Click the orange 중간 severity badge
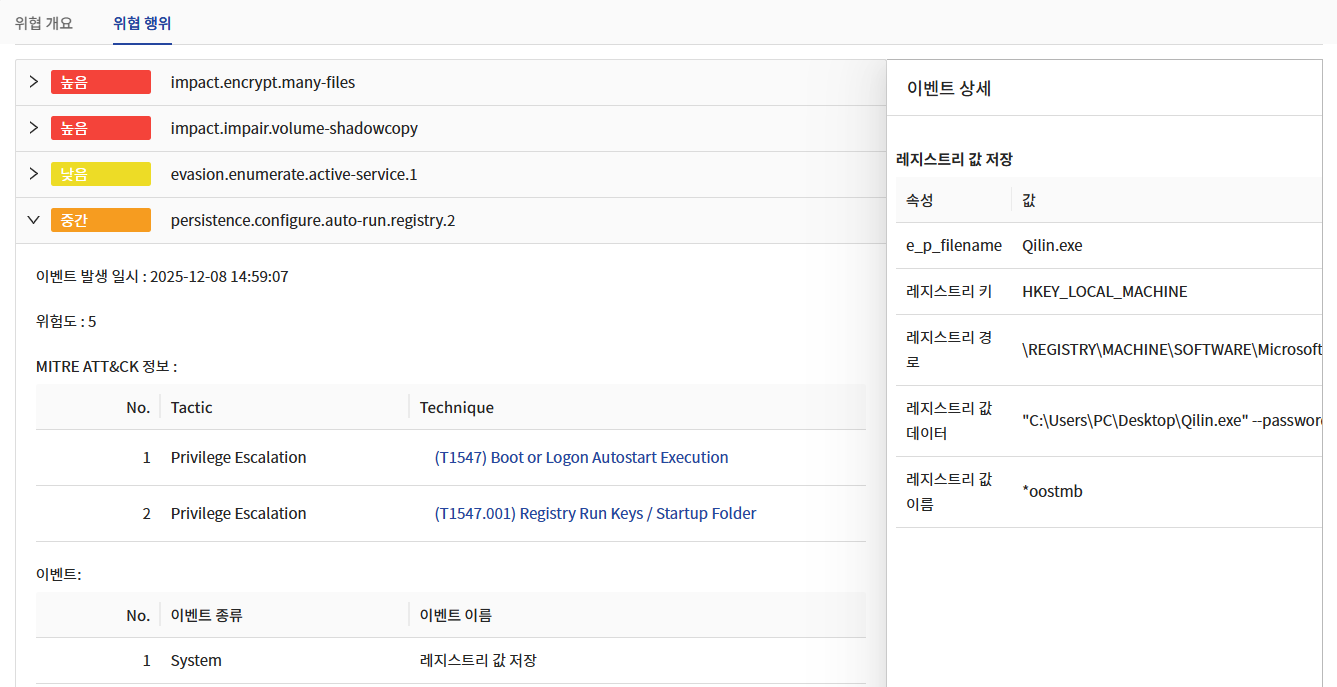The image size is (1337, 687). point(100,220)
